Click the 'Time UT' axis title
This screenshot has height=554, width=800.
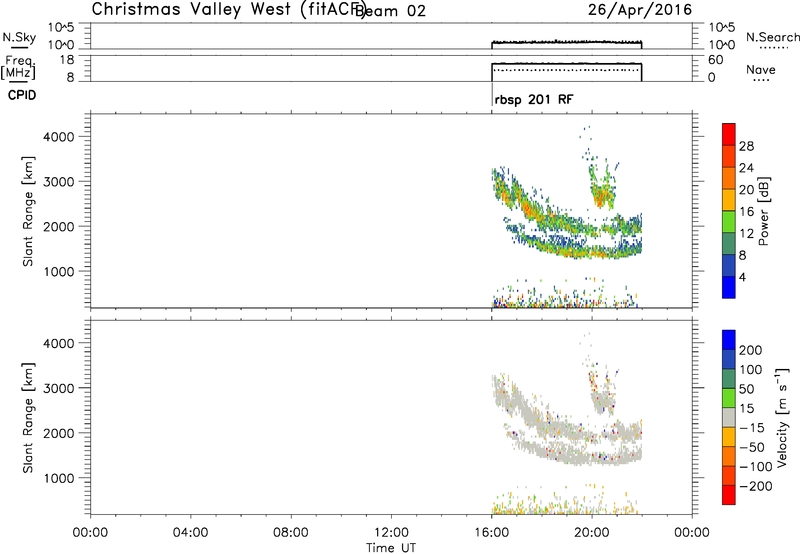coord(391,548)
